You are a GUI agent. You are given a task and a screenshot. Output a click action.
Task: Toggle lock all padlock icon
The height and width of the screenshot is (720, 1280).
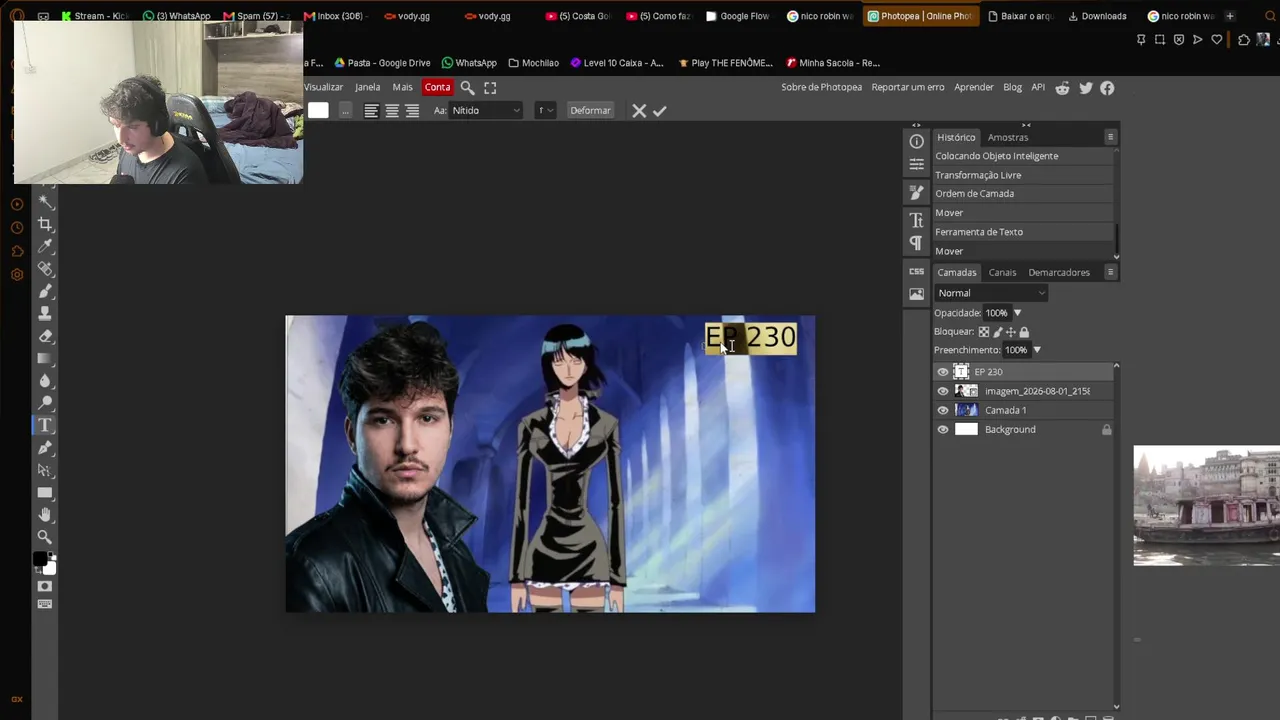click(1023, 332)
